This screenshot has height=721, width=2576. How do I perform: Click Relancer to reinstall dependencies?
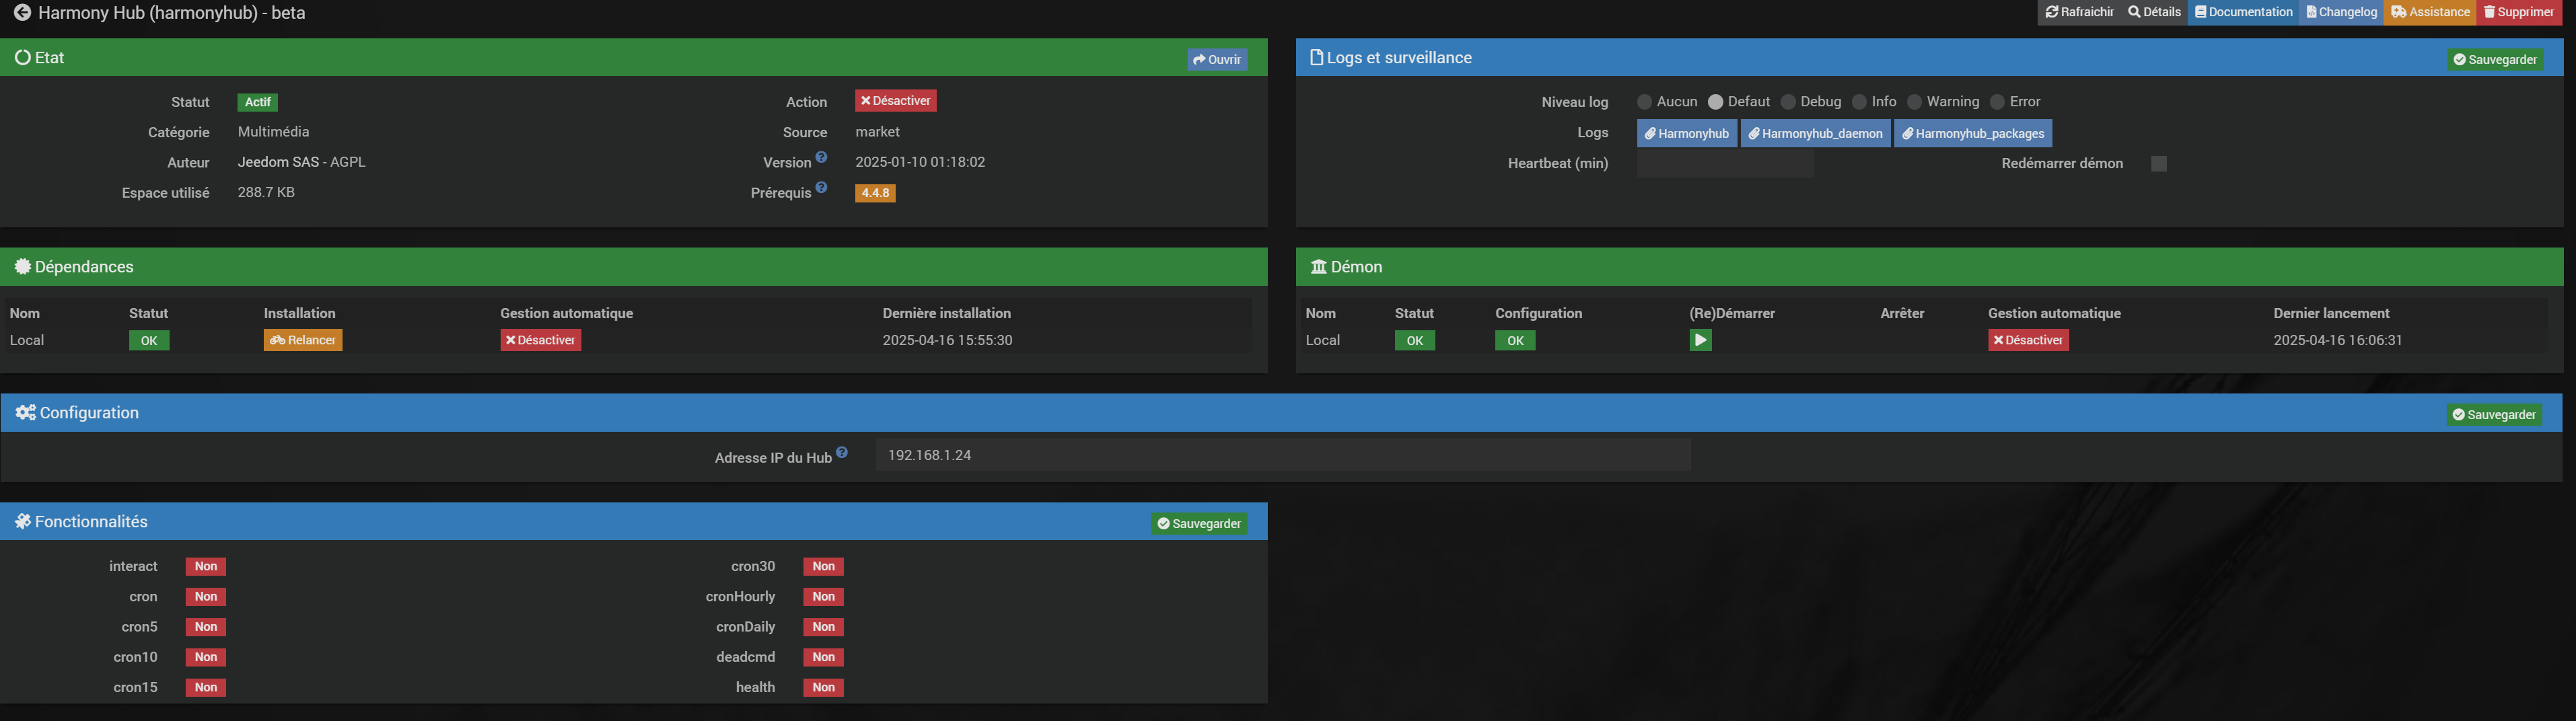(303, 340)
